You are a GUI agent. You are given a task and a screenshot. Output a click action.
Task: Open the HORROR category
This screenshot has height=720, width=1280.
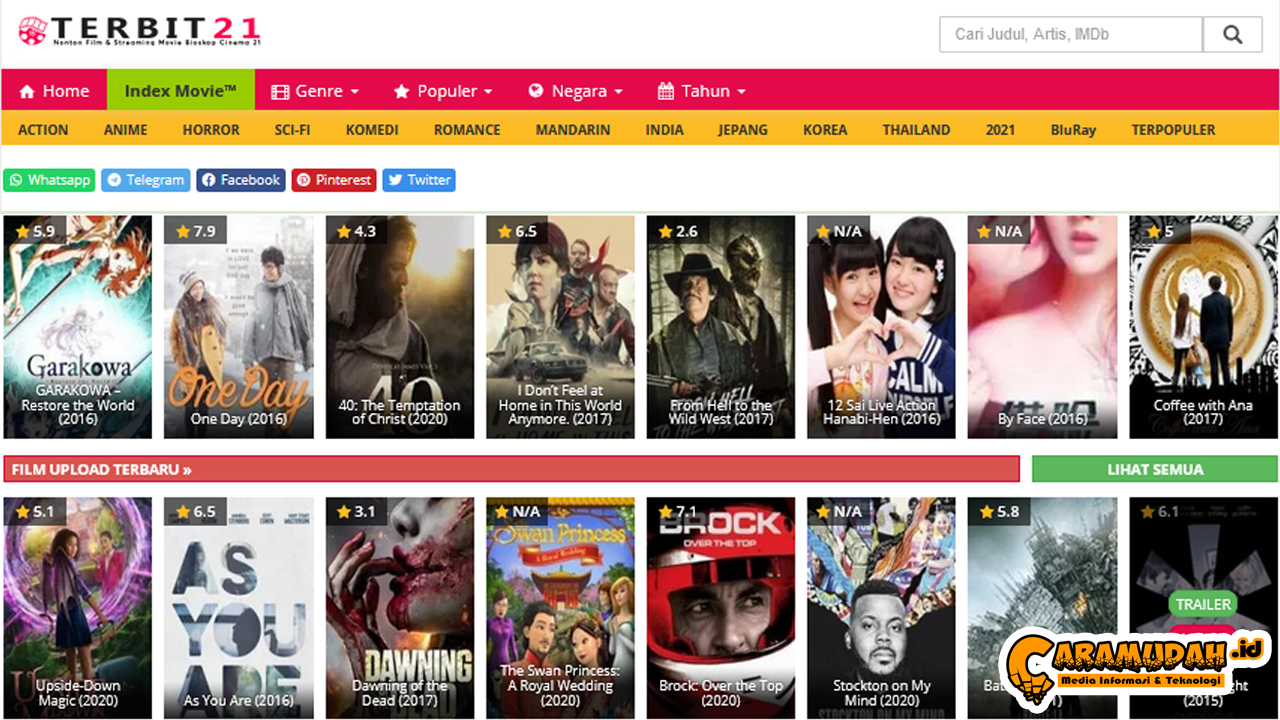pos(211,130)
